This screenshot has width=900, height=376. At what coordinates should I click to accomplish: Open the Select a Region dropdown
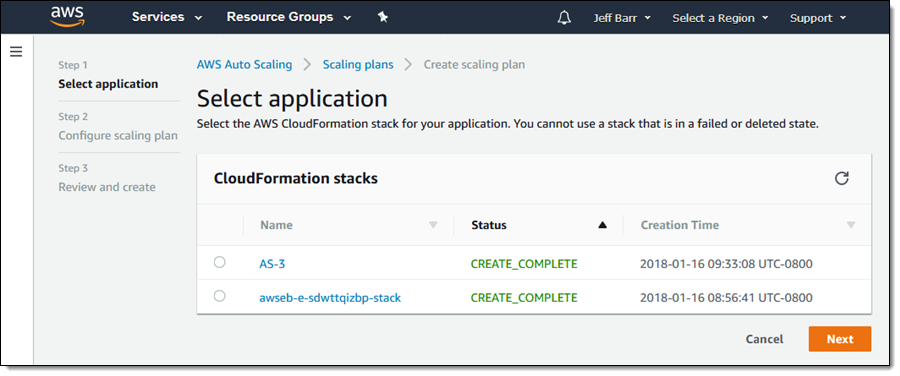[720, 18]
